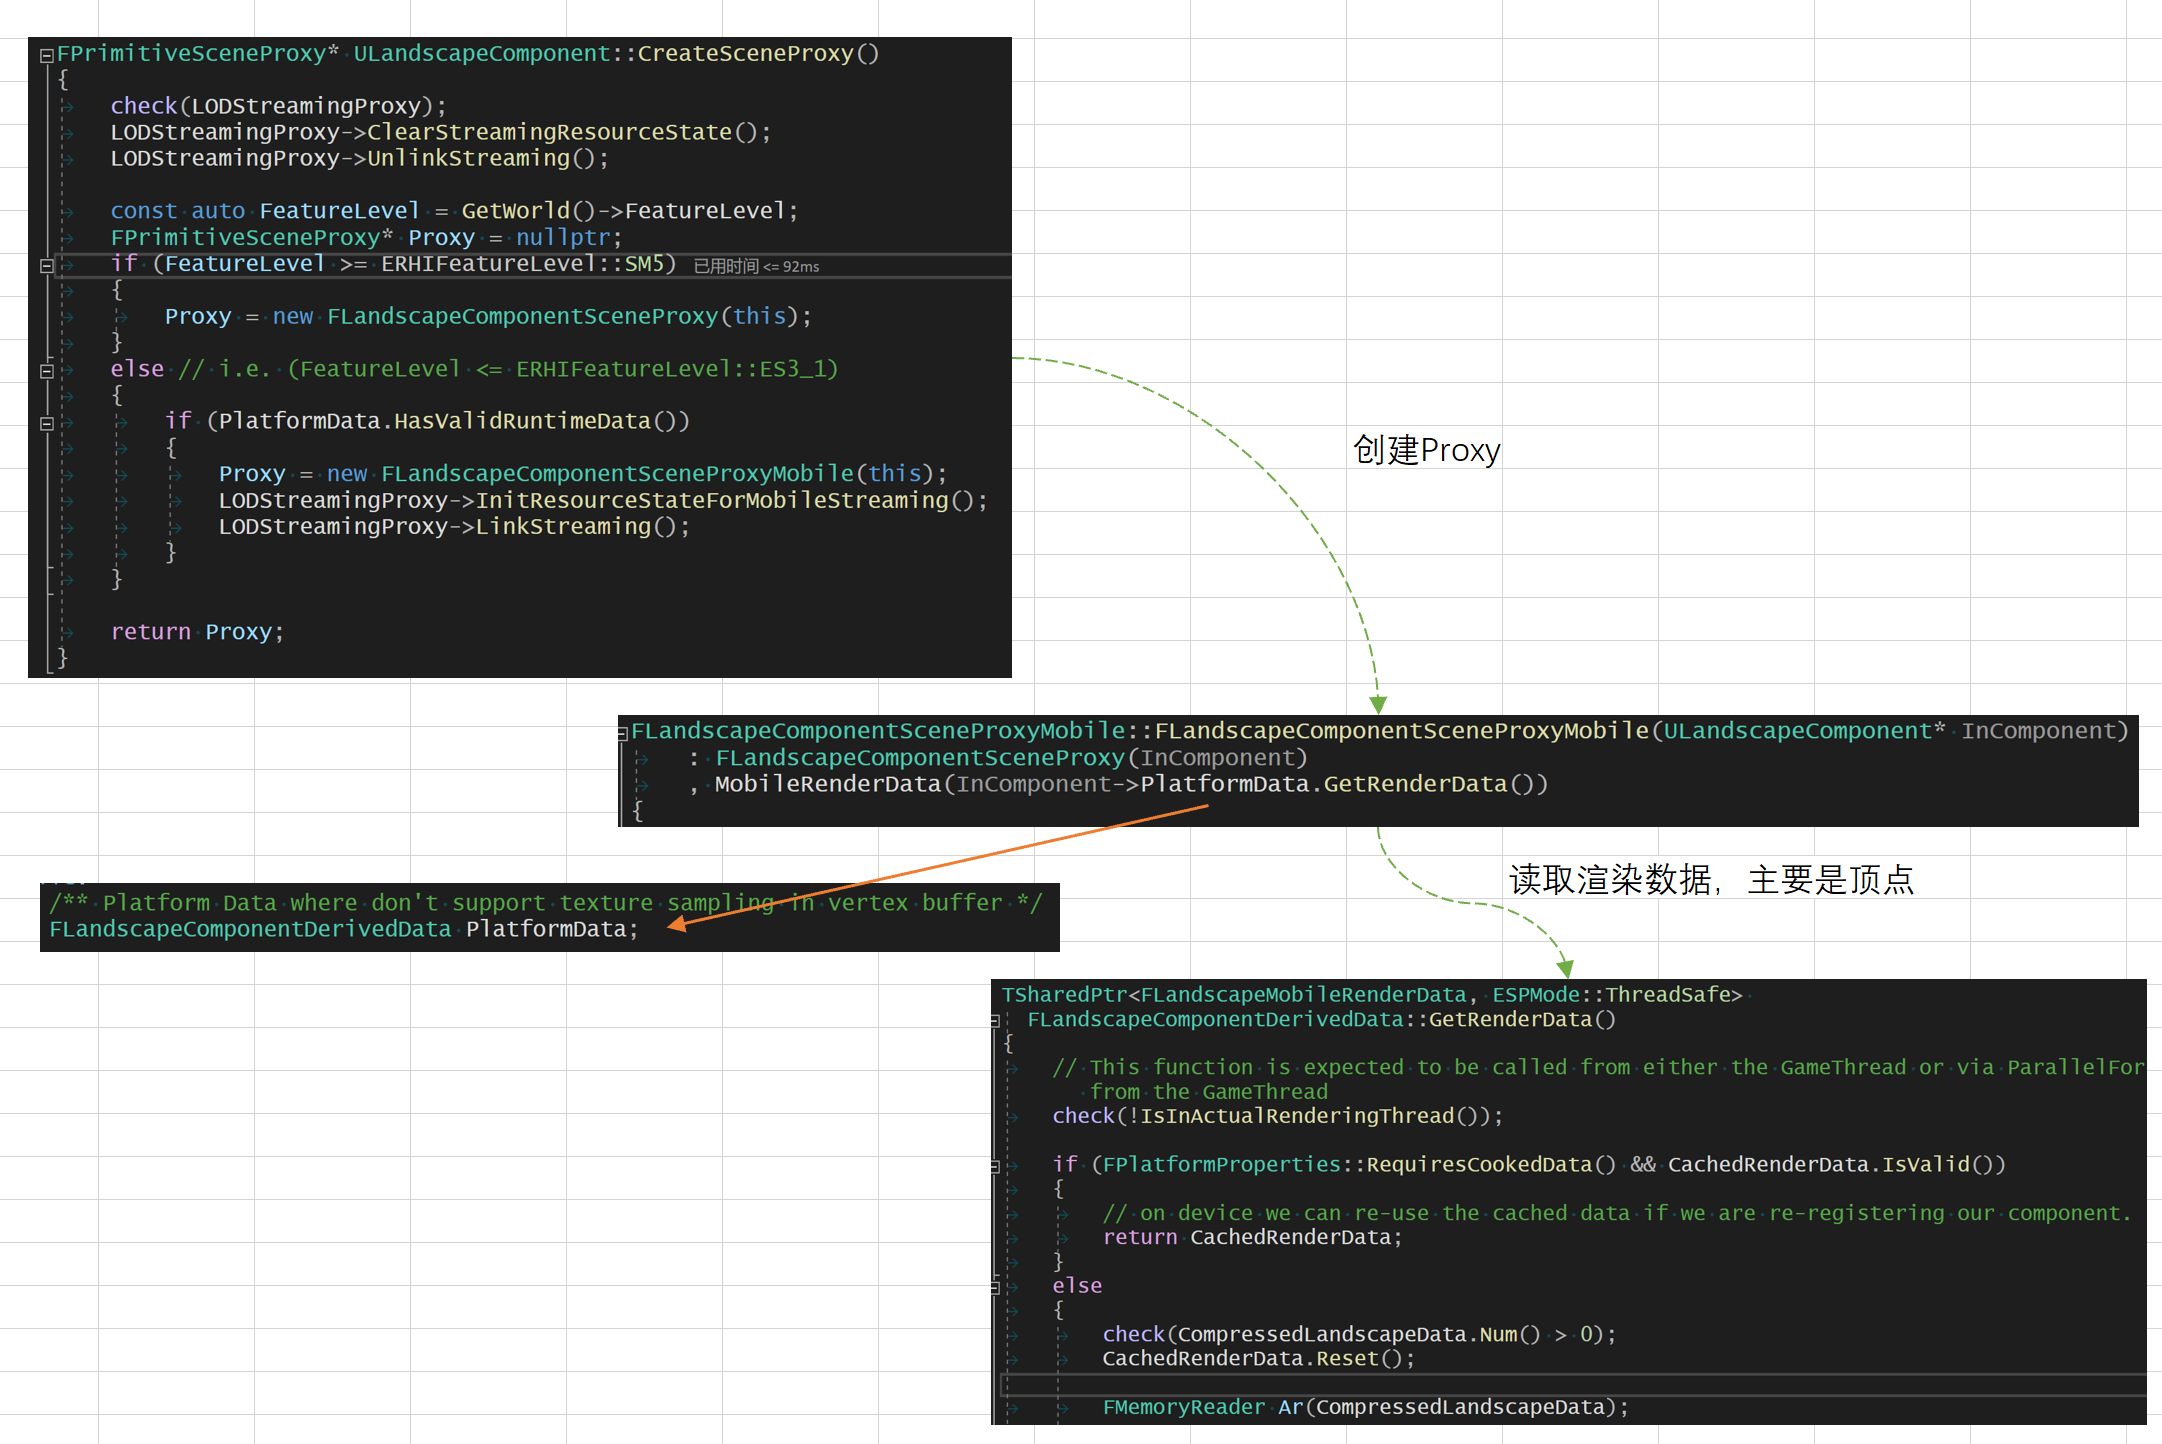Collapse the else ES3_1 block fold marker
This screenshot has height=1444, width=2162.
46,371
